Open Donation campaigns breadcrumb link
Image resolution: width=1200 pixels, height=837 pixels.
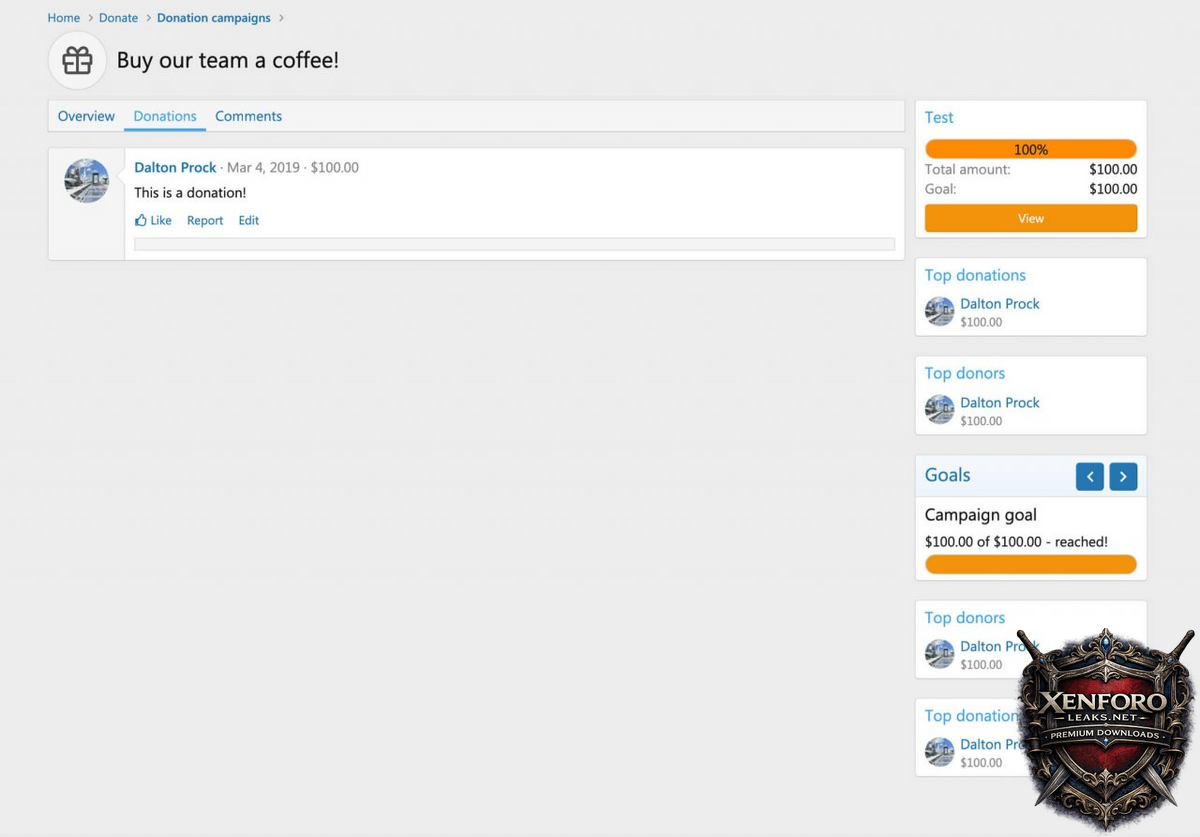pos(214,18)
